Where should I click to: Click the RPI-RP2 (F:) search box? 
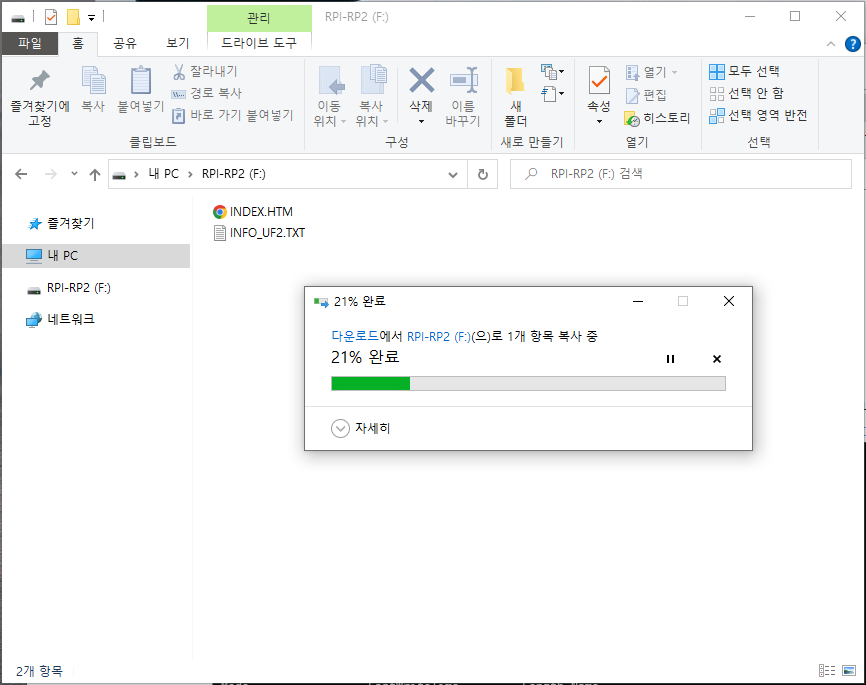(680, 174)
